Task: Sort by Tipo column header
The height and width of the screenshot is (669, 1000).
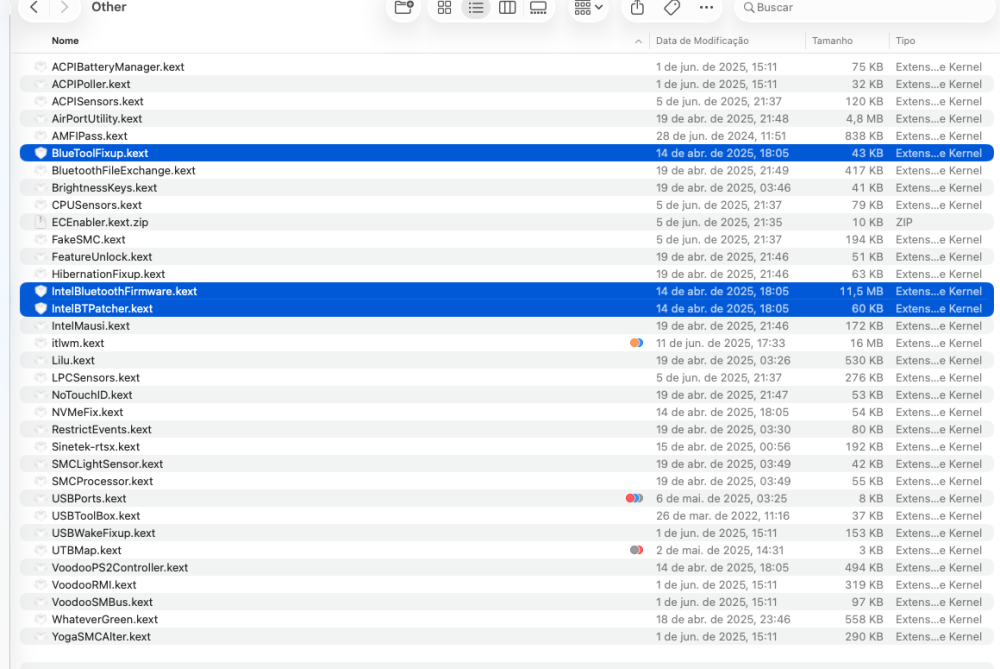Action: [905, 41]
